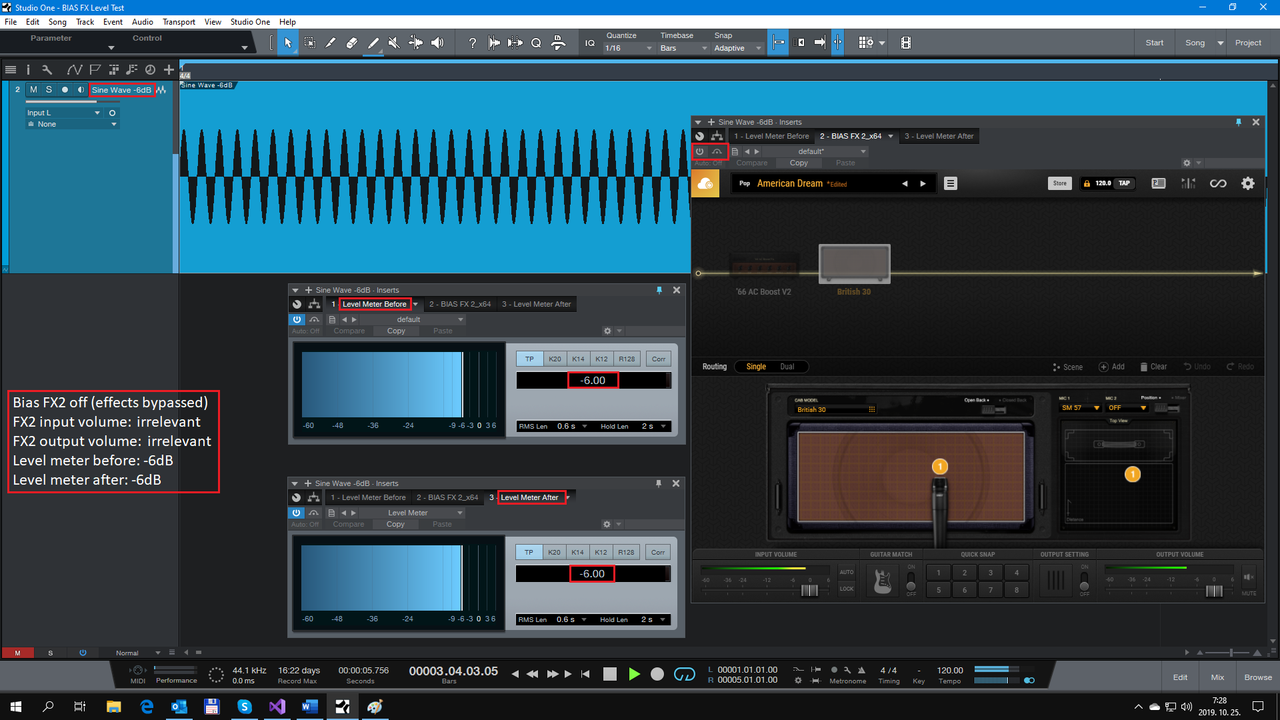Click the BIAS FX output mute speaker icon
This screenshot has width=1280, height=720.
pyautogui.click(x=1247, y=577)
